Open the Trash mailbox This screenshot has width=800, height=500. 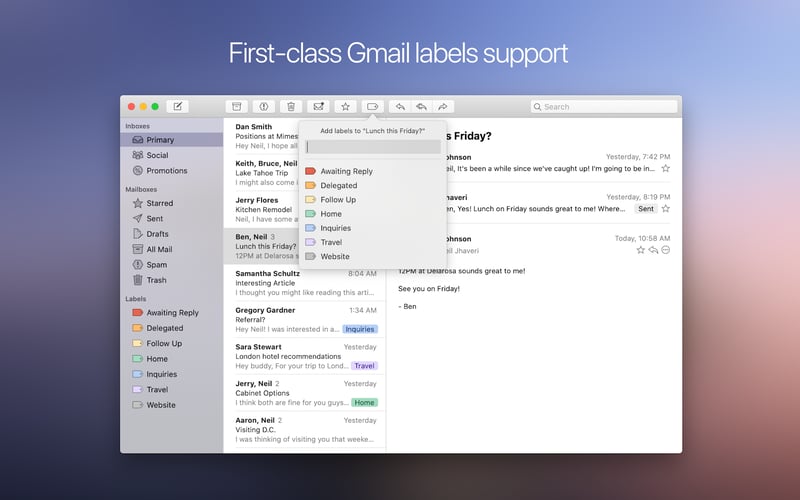pos(172,280)
